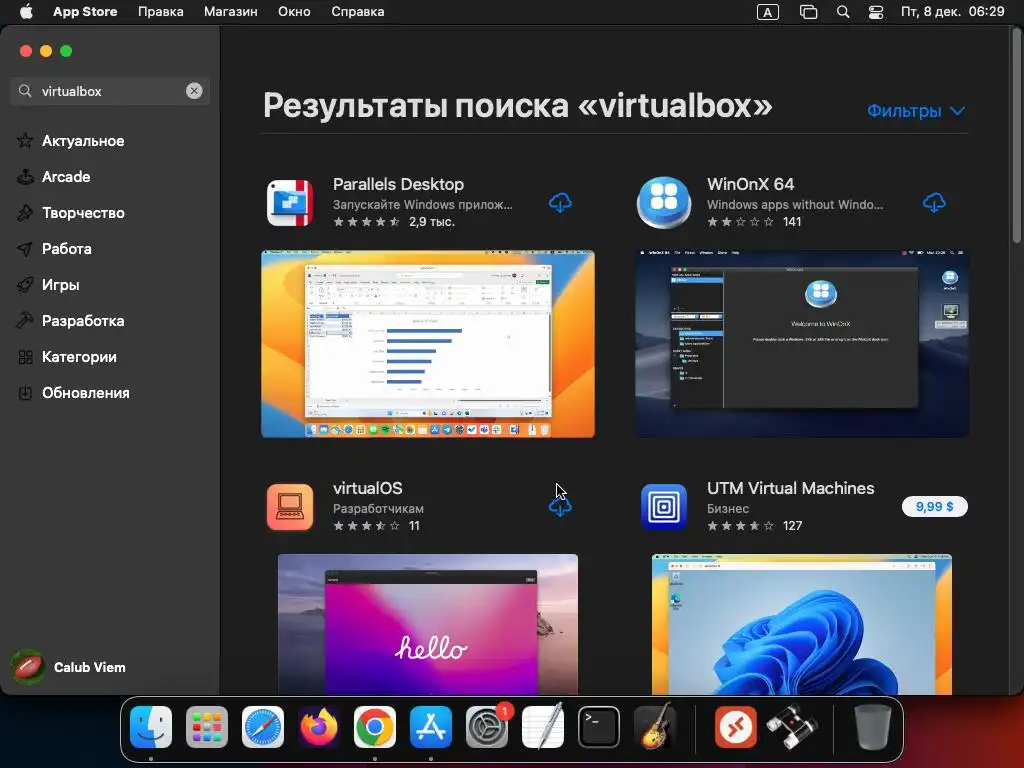This screenshot has height=768, width=1024.
Task: View the UTM Windows 11 screenshot preview
Action: click(801, 624)
